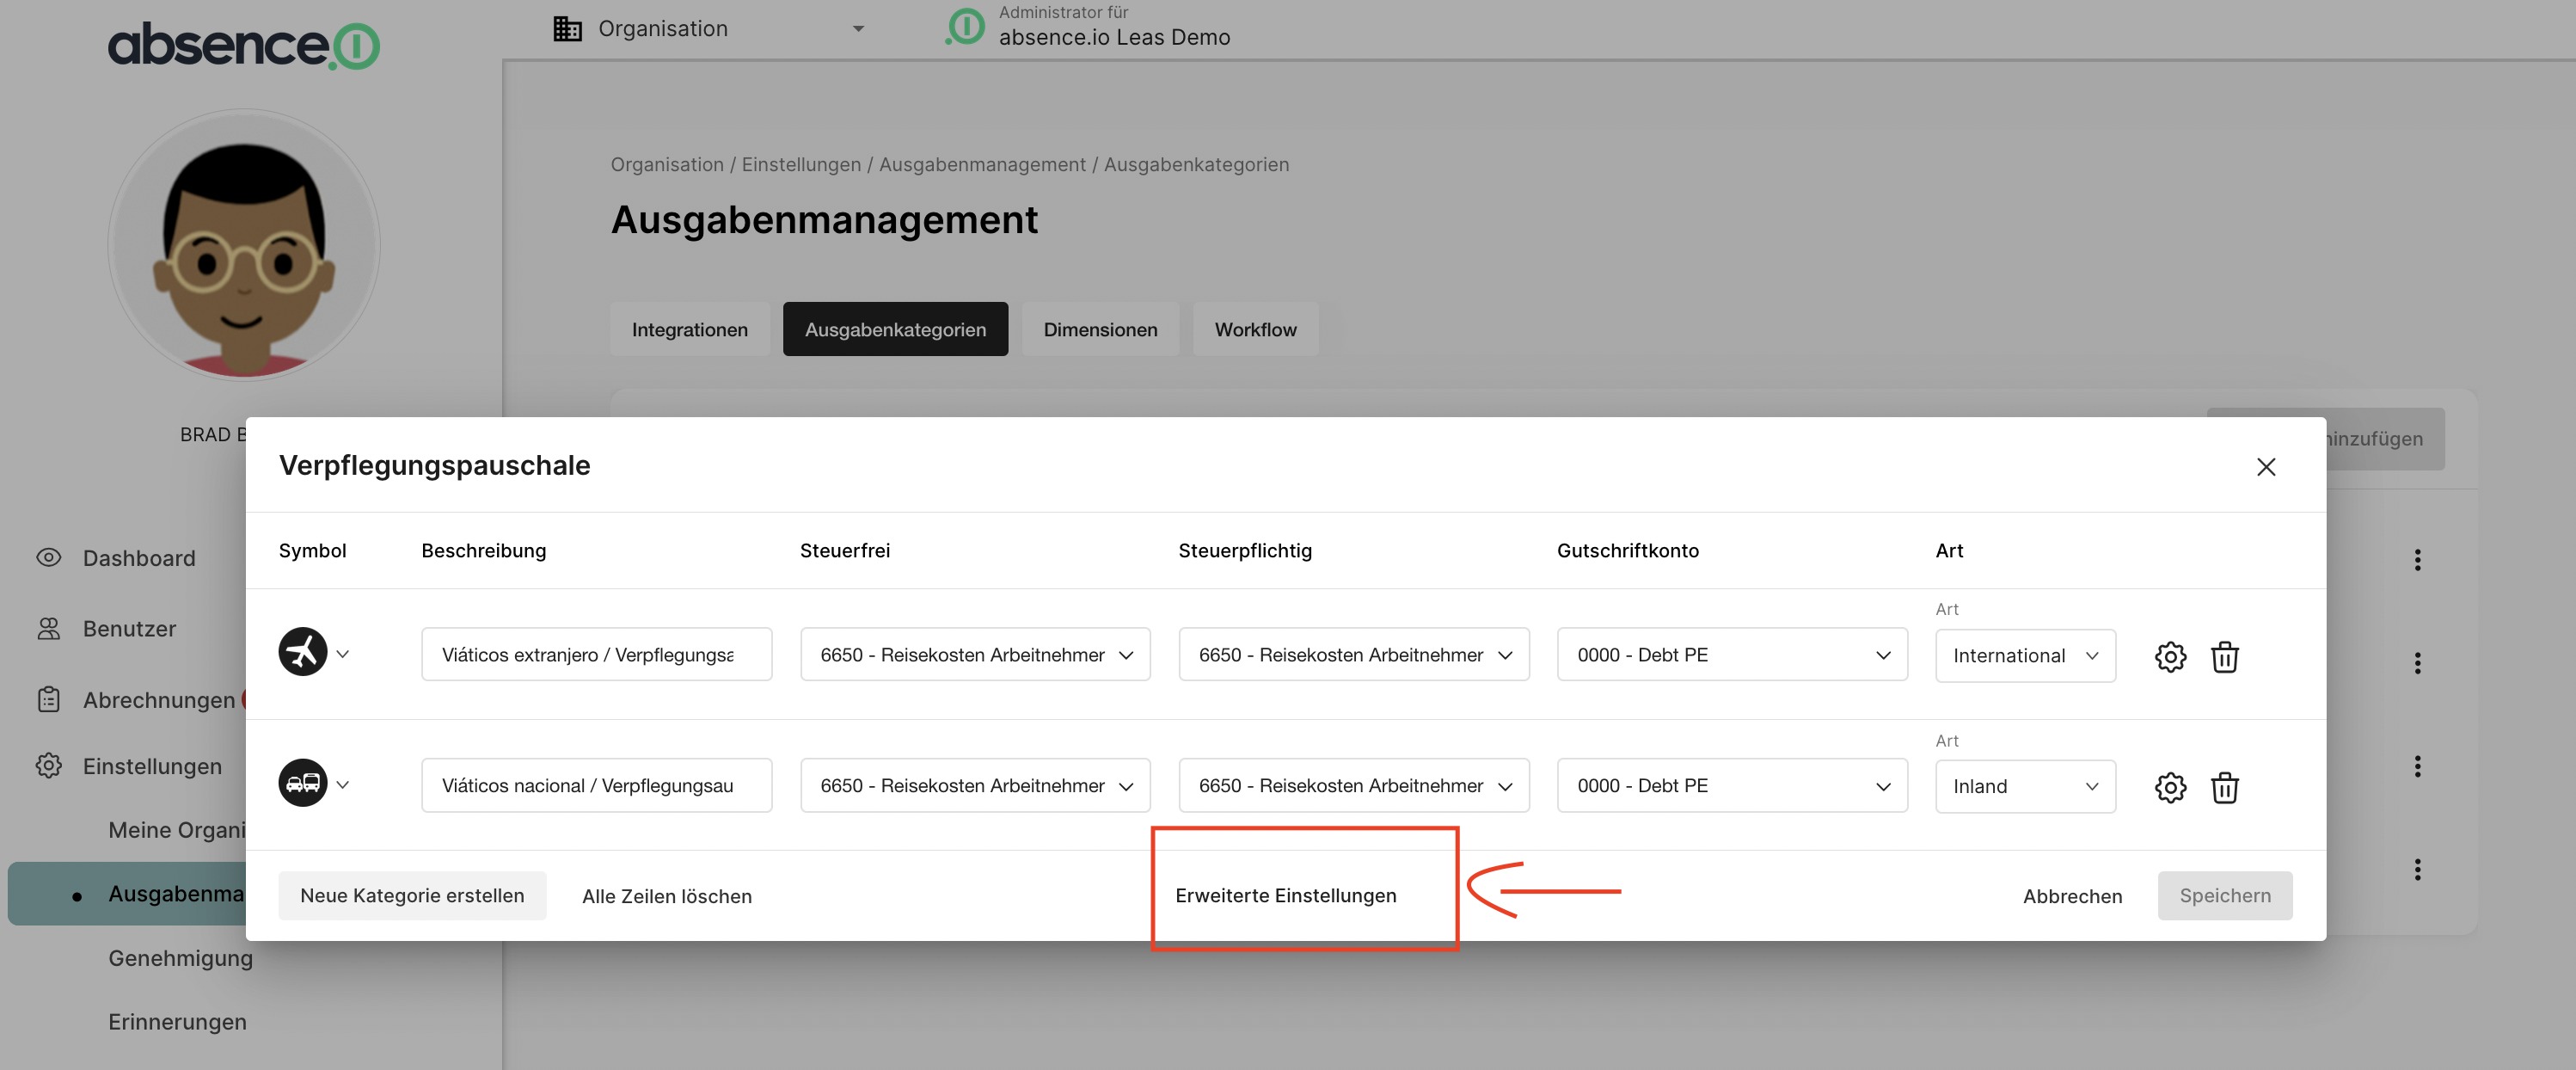Delete the Viáticos nacional row

click(x=2224, y=787)
